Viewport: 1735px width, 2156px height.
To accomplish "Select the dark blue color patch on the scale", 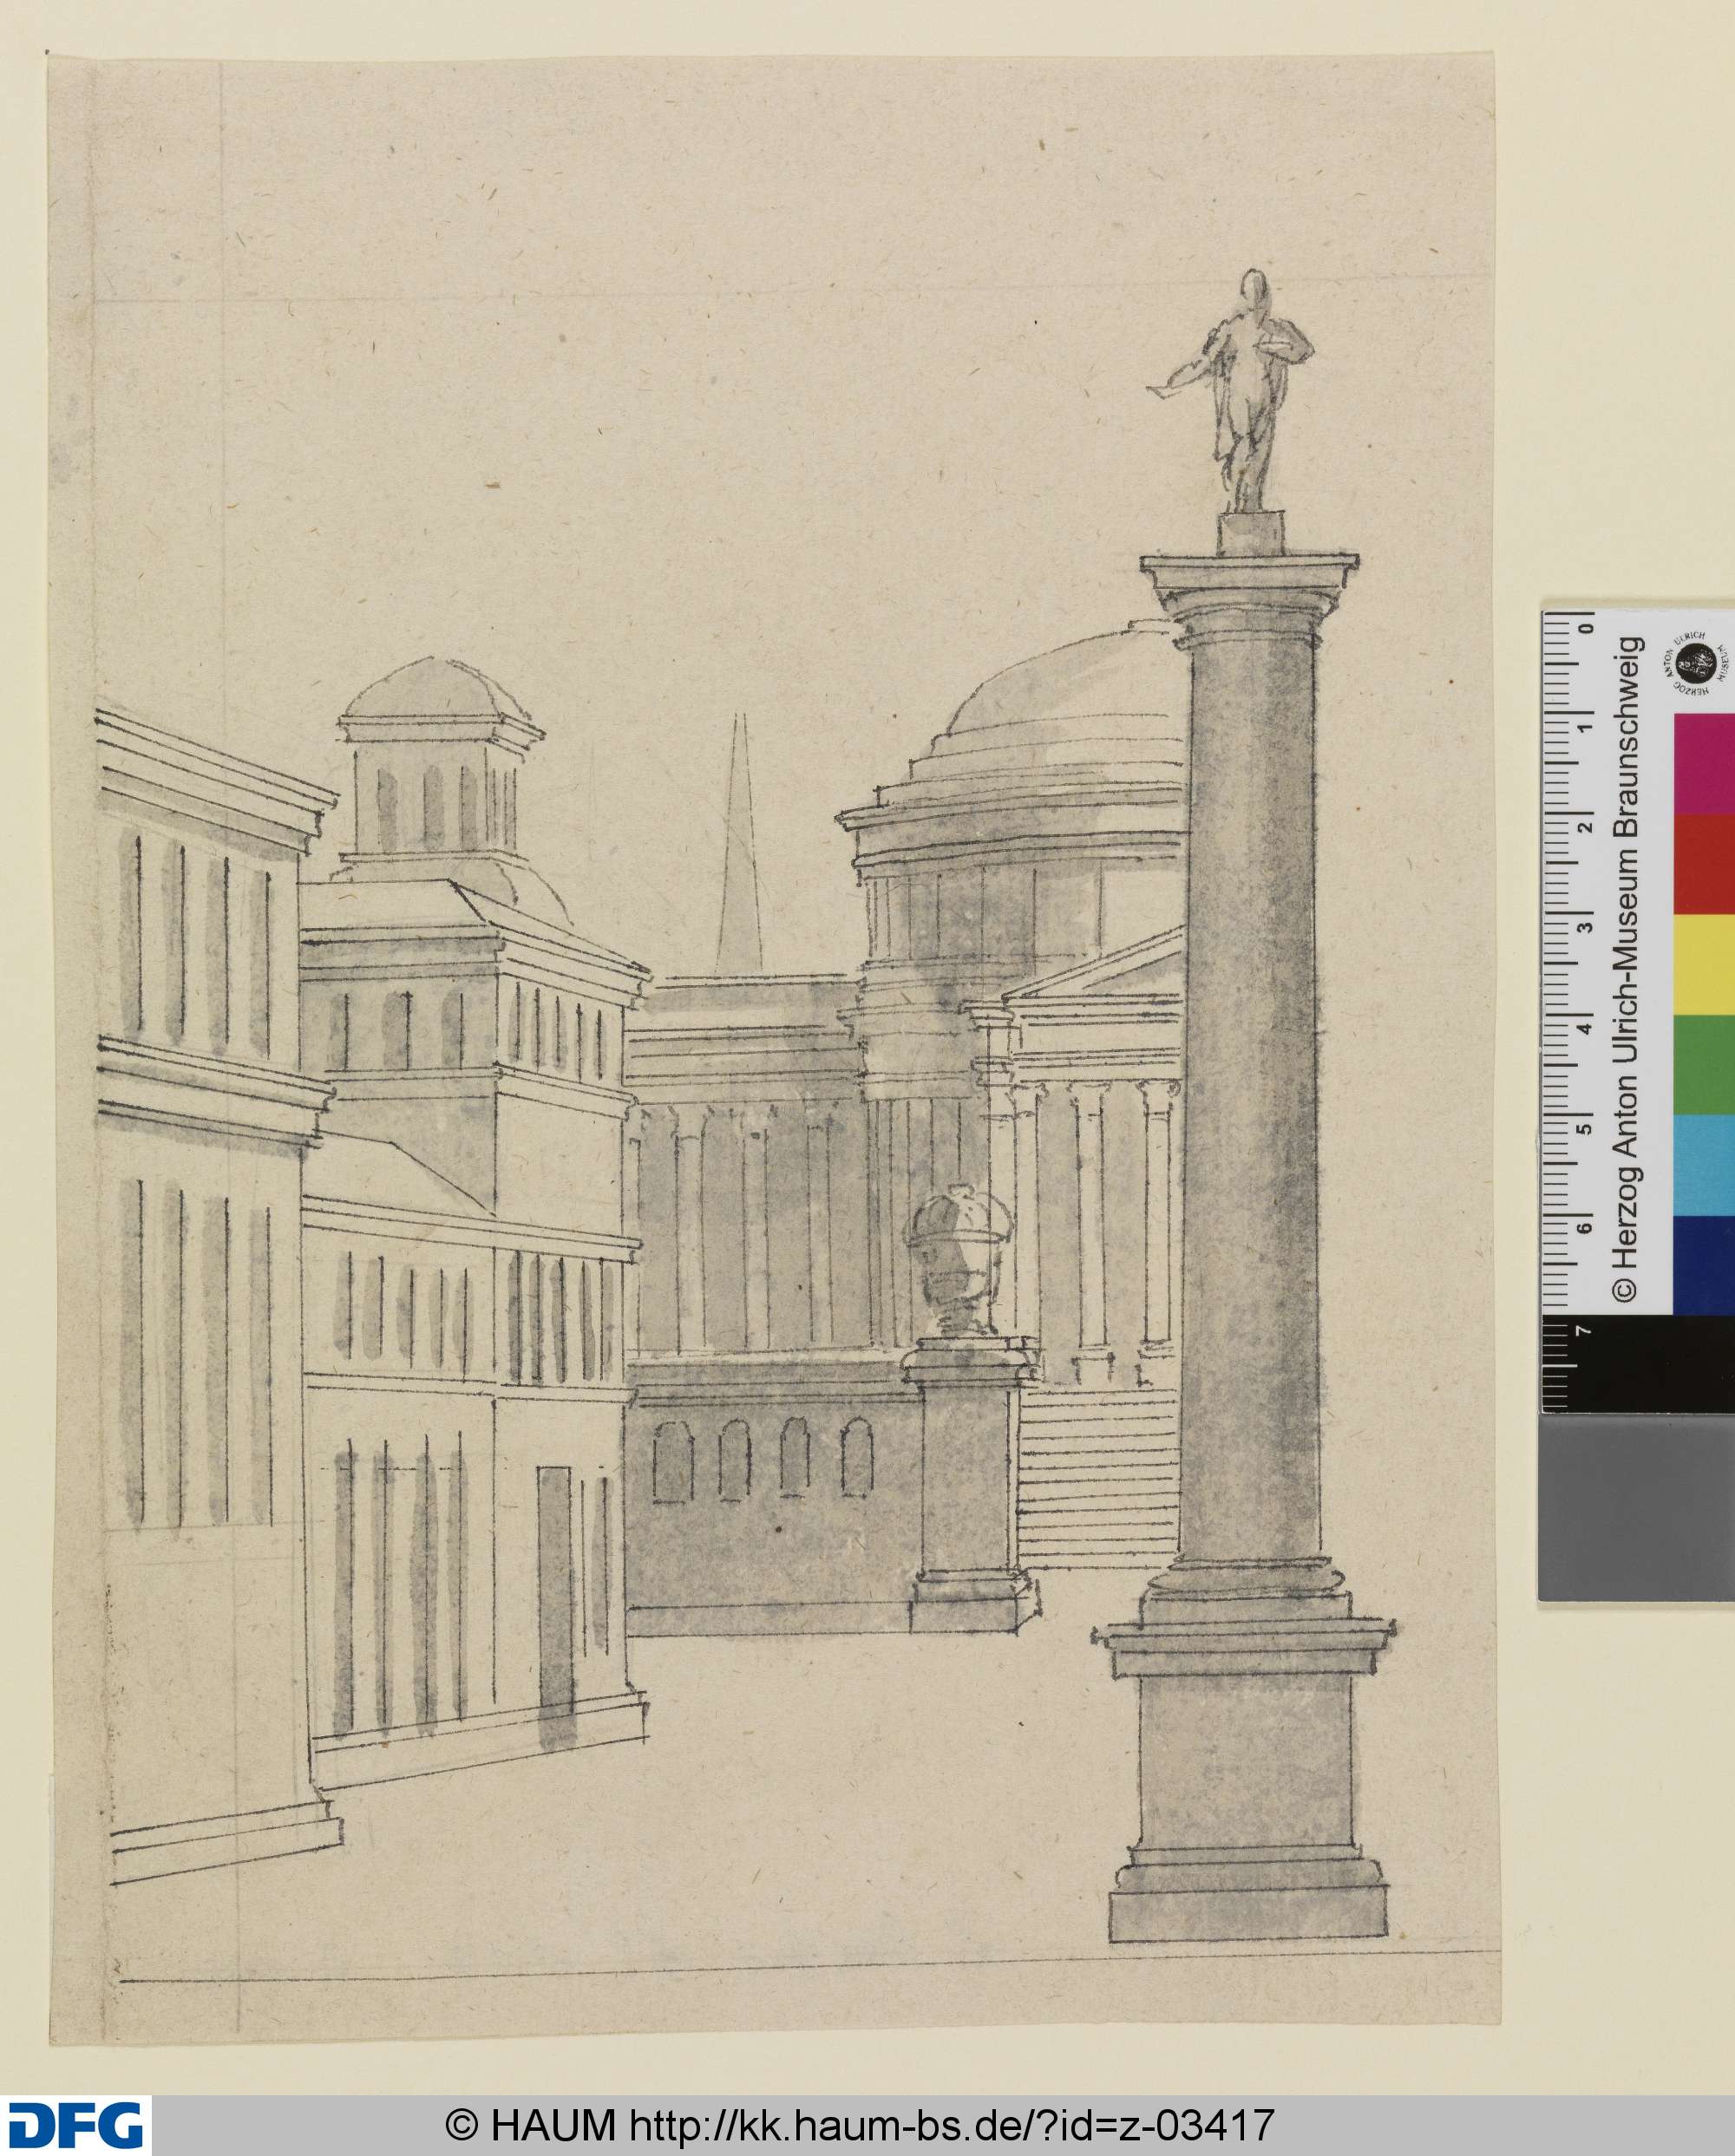I will pyautogui.click(x=1704, y=1264).
